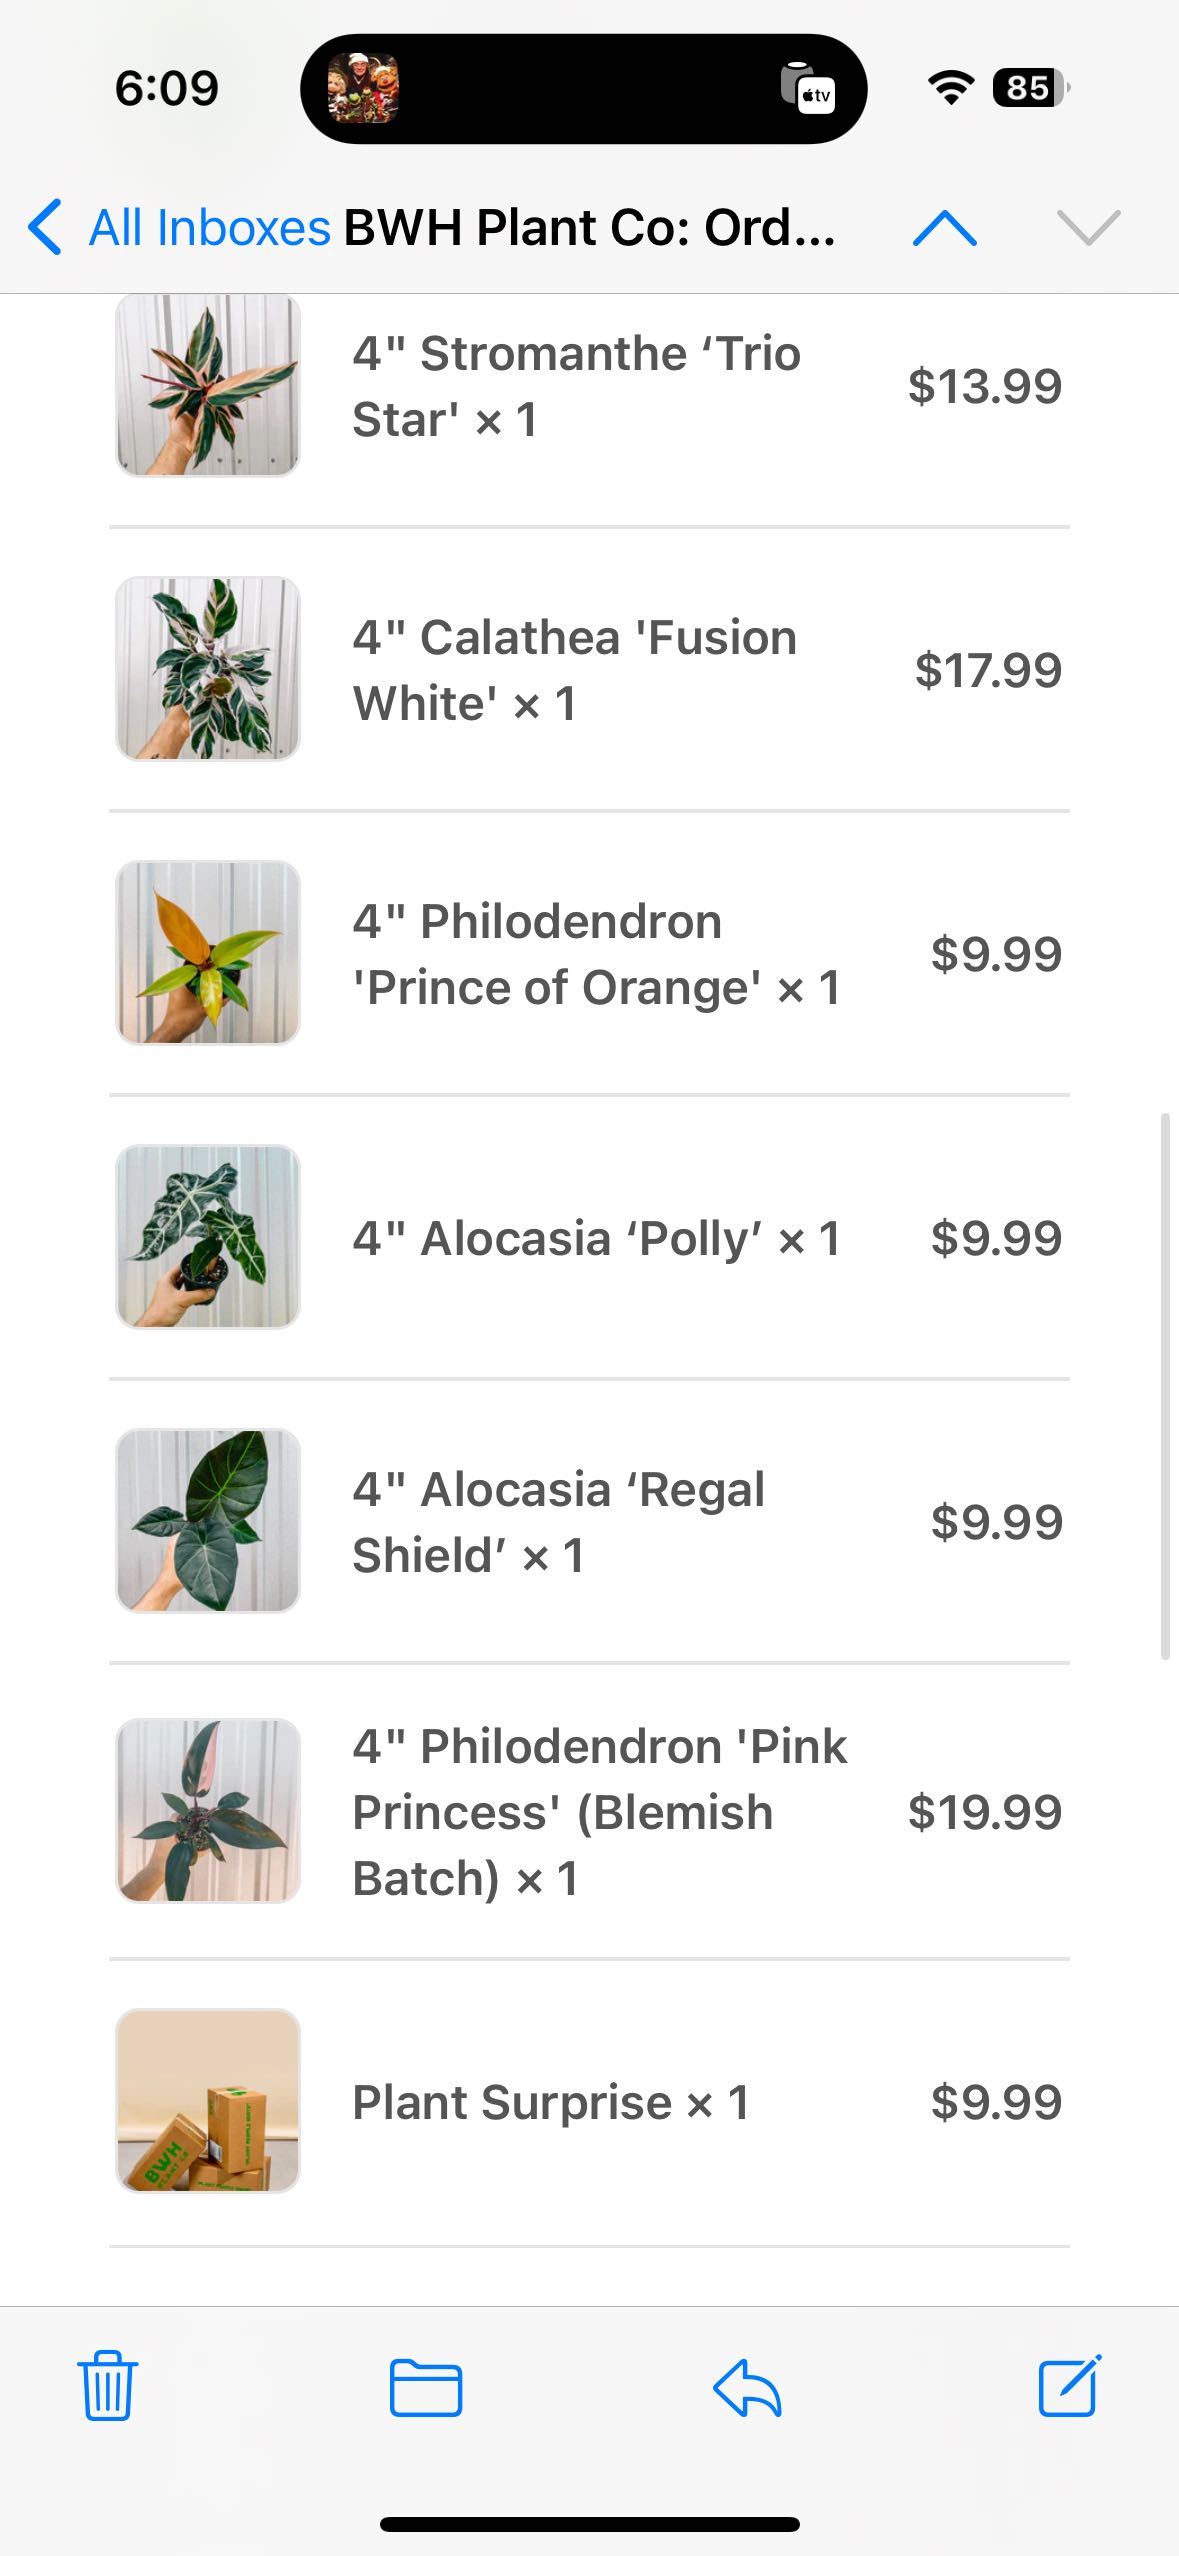Select Alocasia 'Regal Shield' item name
Screen dimensions: 1179x2556
[x=558, y=1522]
